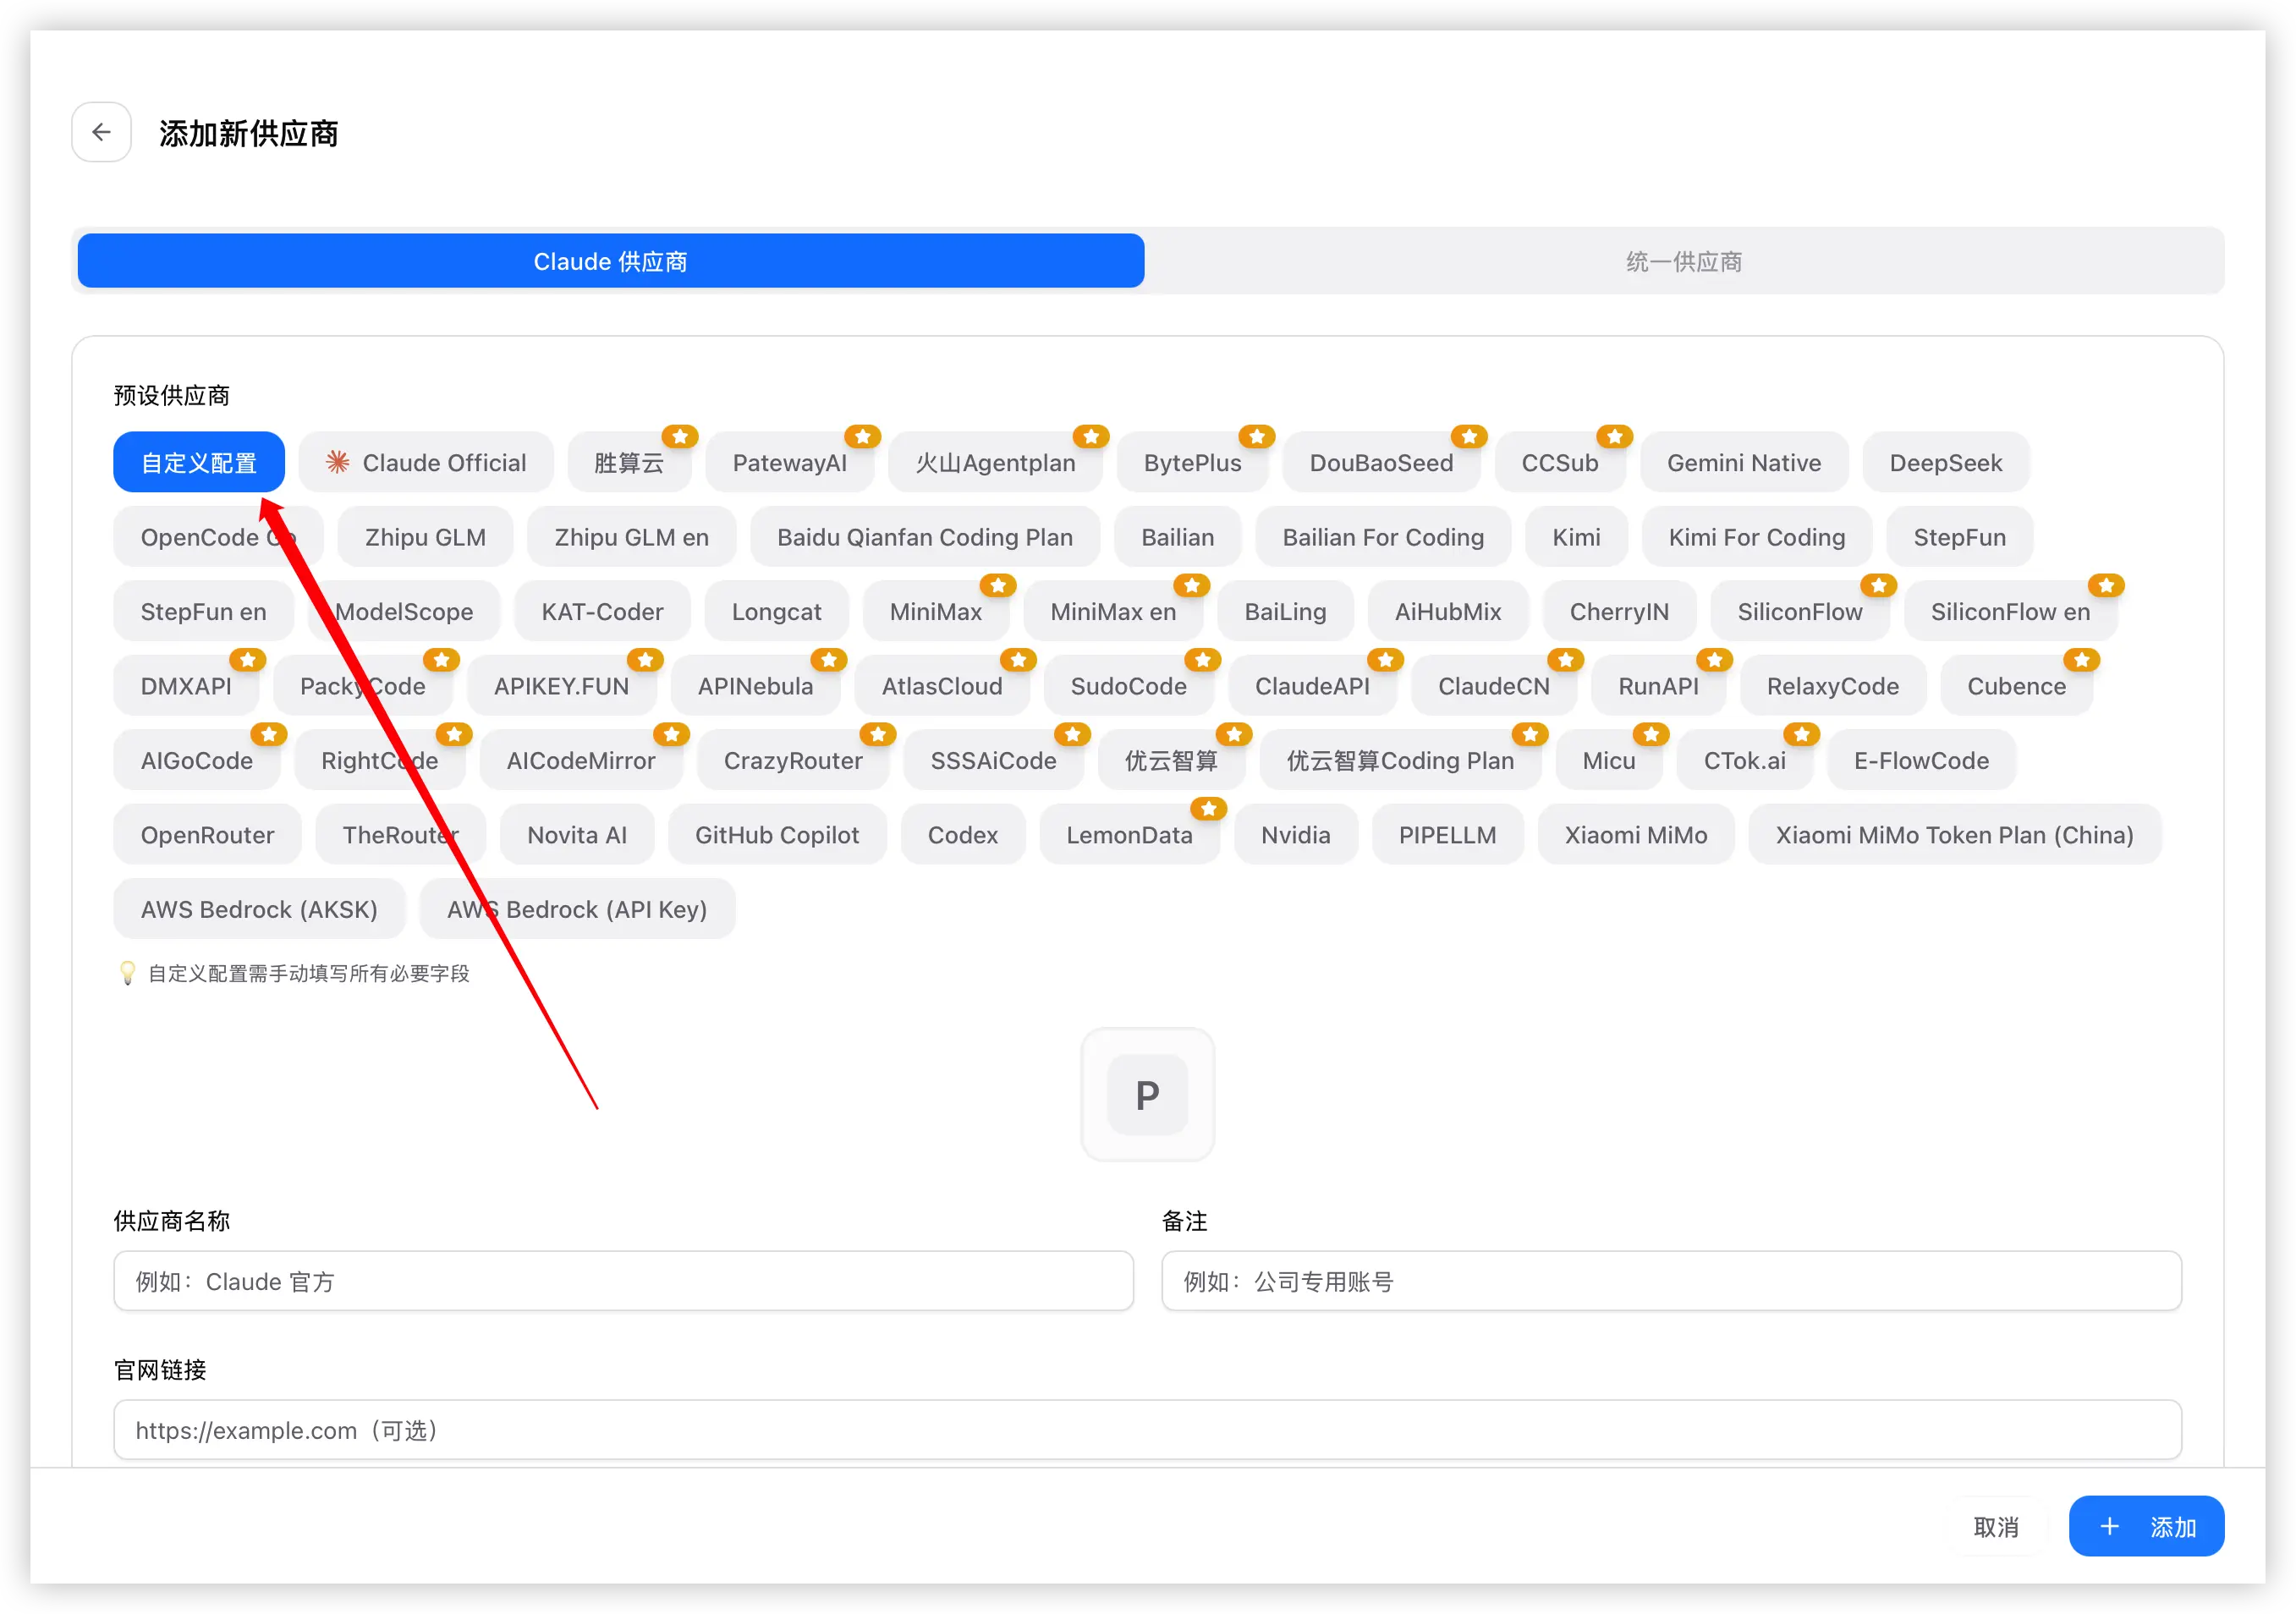Pick the AiHubMix preset
Image resolution: width=2296 pixels, height=1614 pixels.
(x=1447, y=611)
